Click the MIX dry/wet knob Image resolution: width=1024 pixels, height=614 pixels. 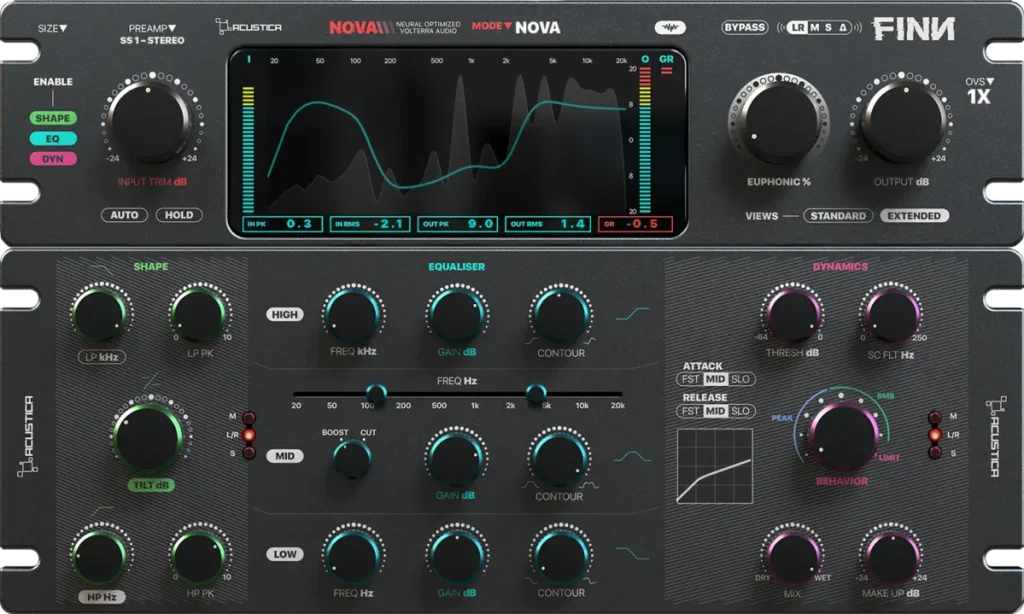pyautogui.click(x=792, y=555)
